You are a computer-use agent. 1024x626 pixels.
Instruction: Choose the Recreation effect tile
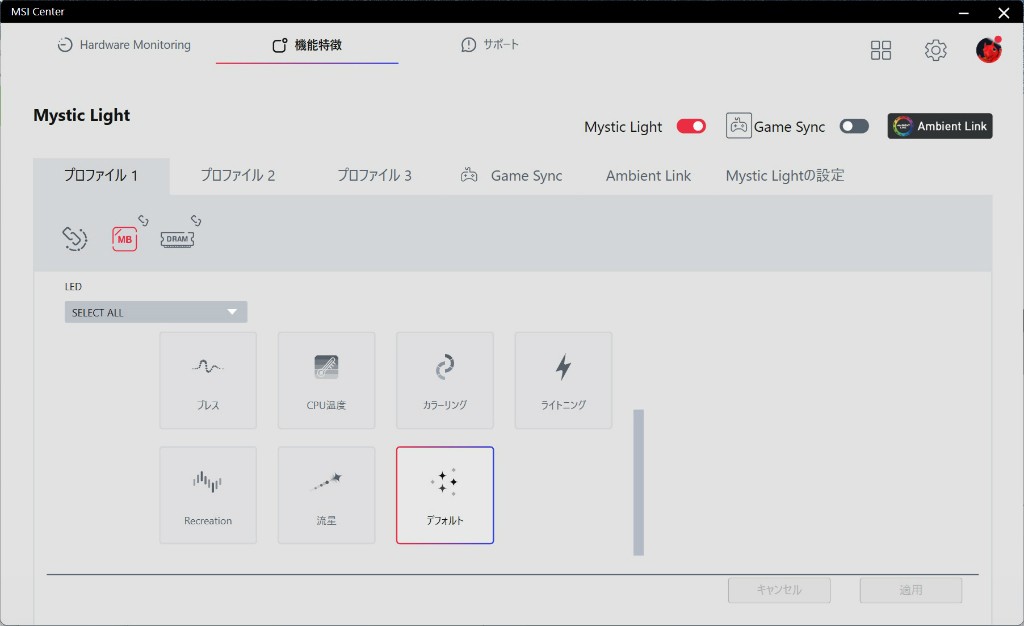click(208, 495)
